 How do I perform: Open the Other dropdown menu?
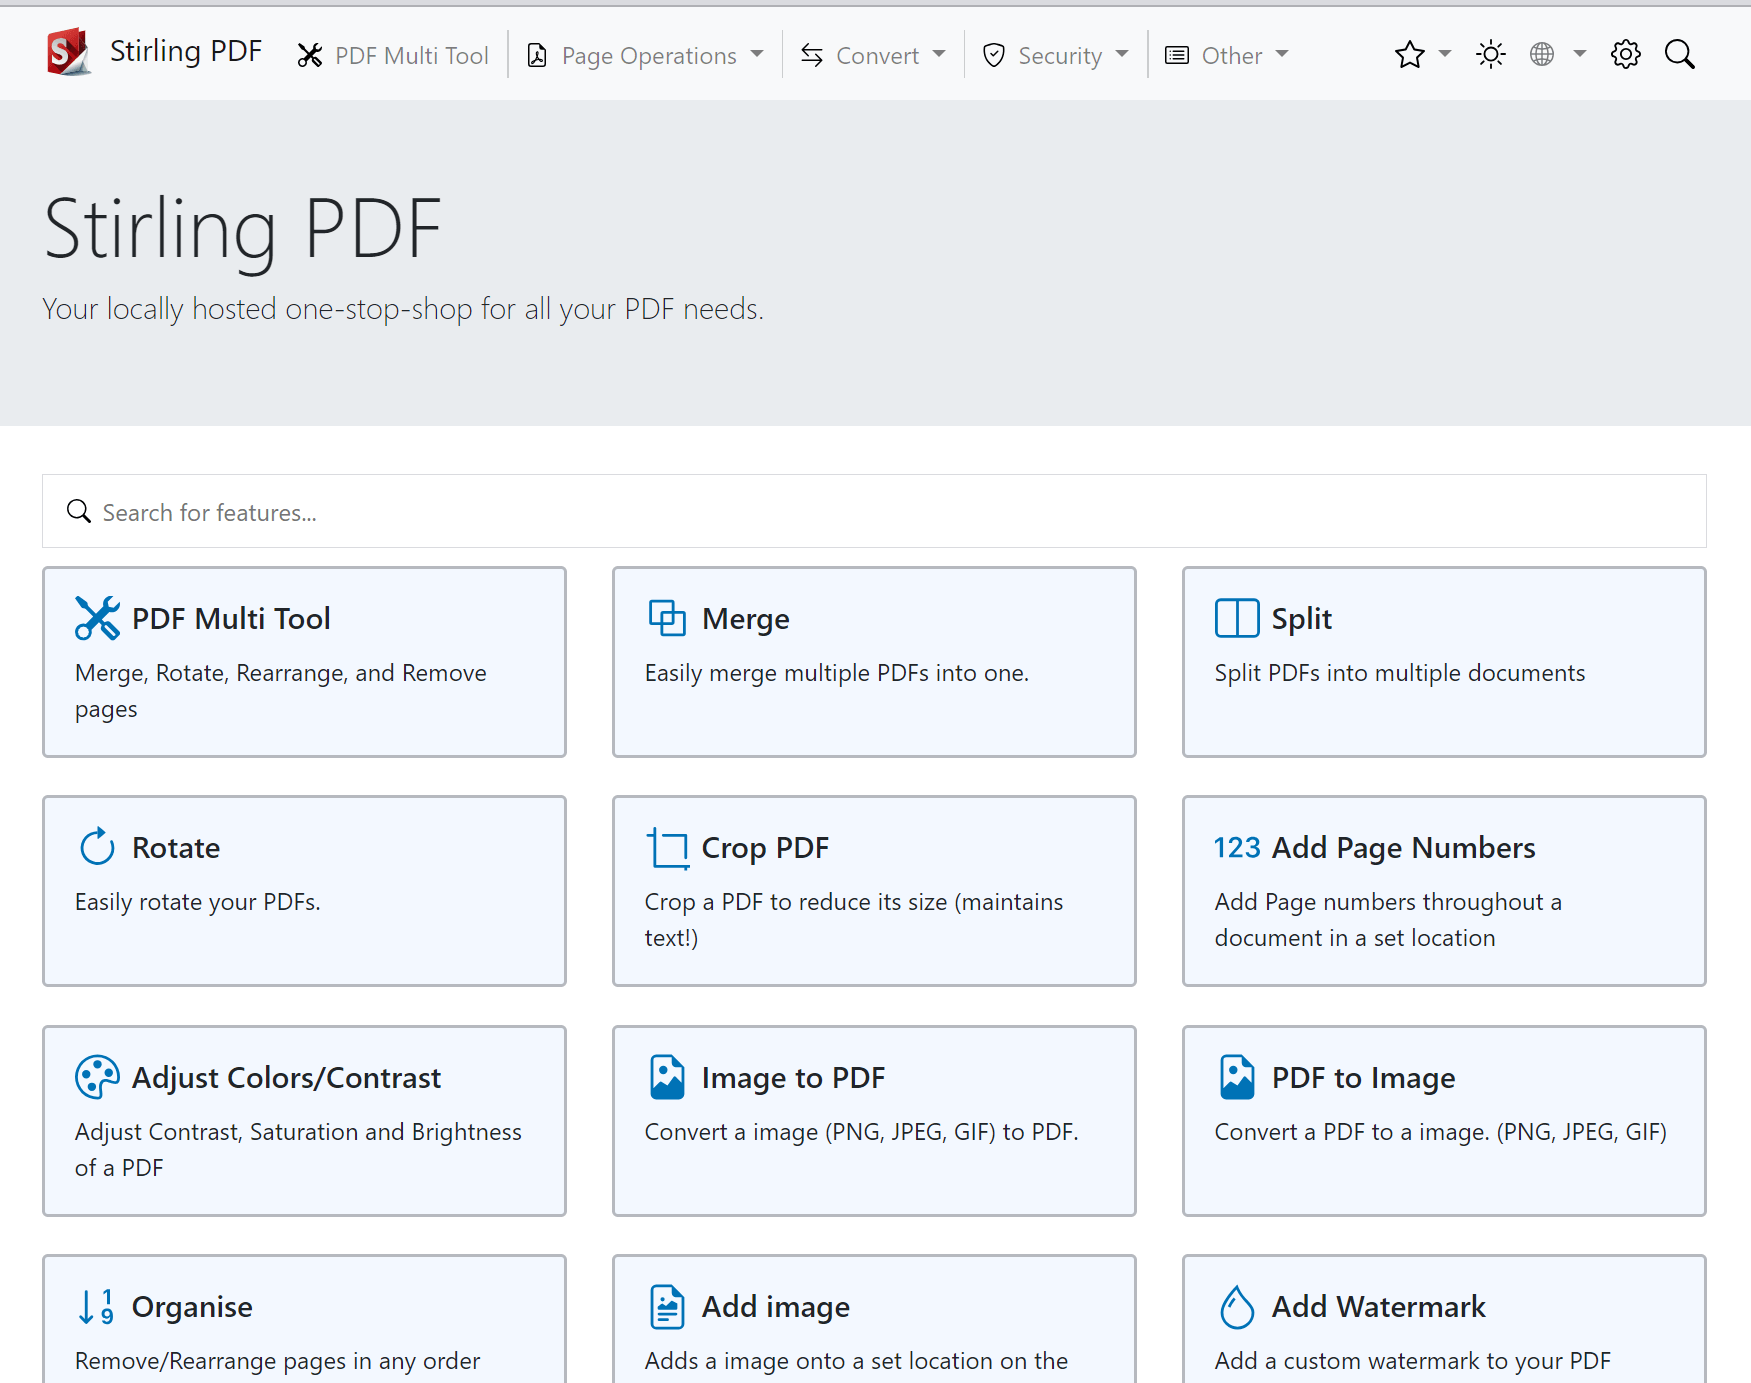tap(1227, 55)
